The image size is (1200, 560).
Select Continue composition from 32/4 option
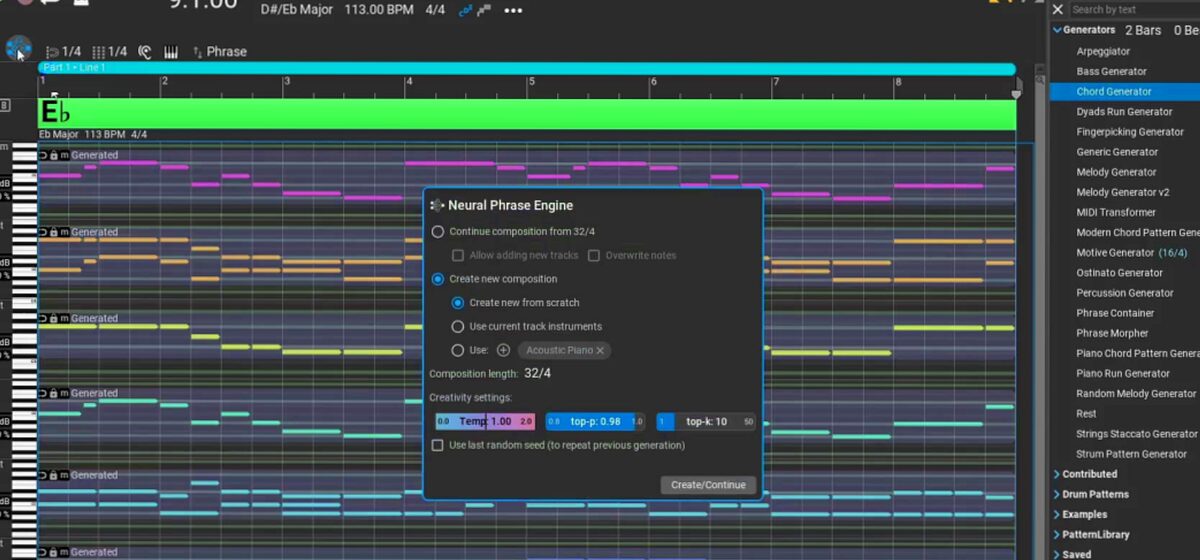click(x=438, y=232)
